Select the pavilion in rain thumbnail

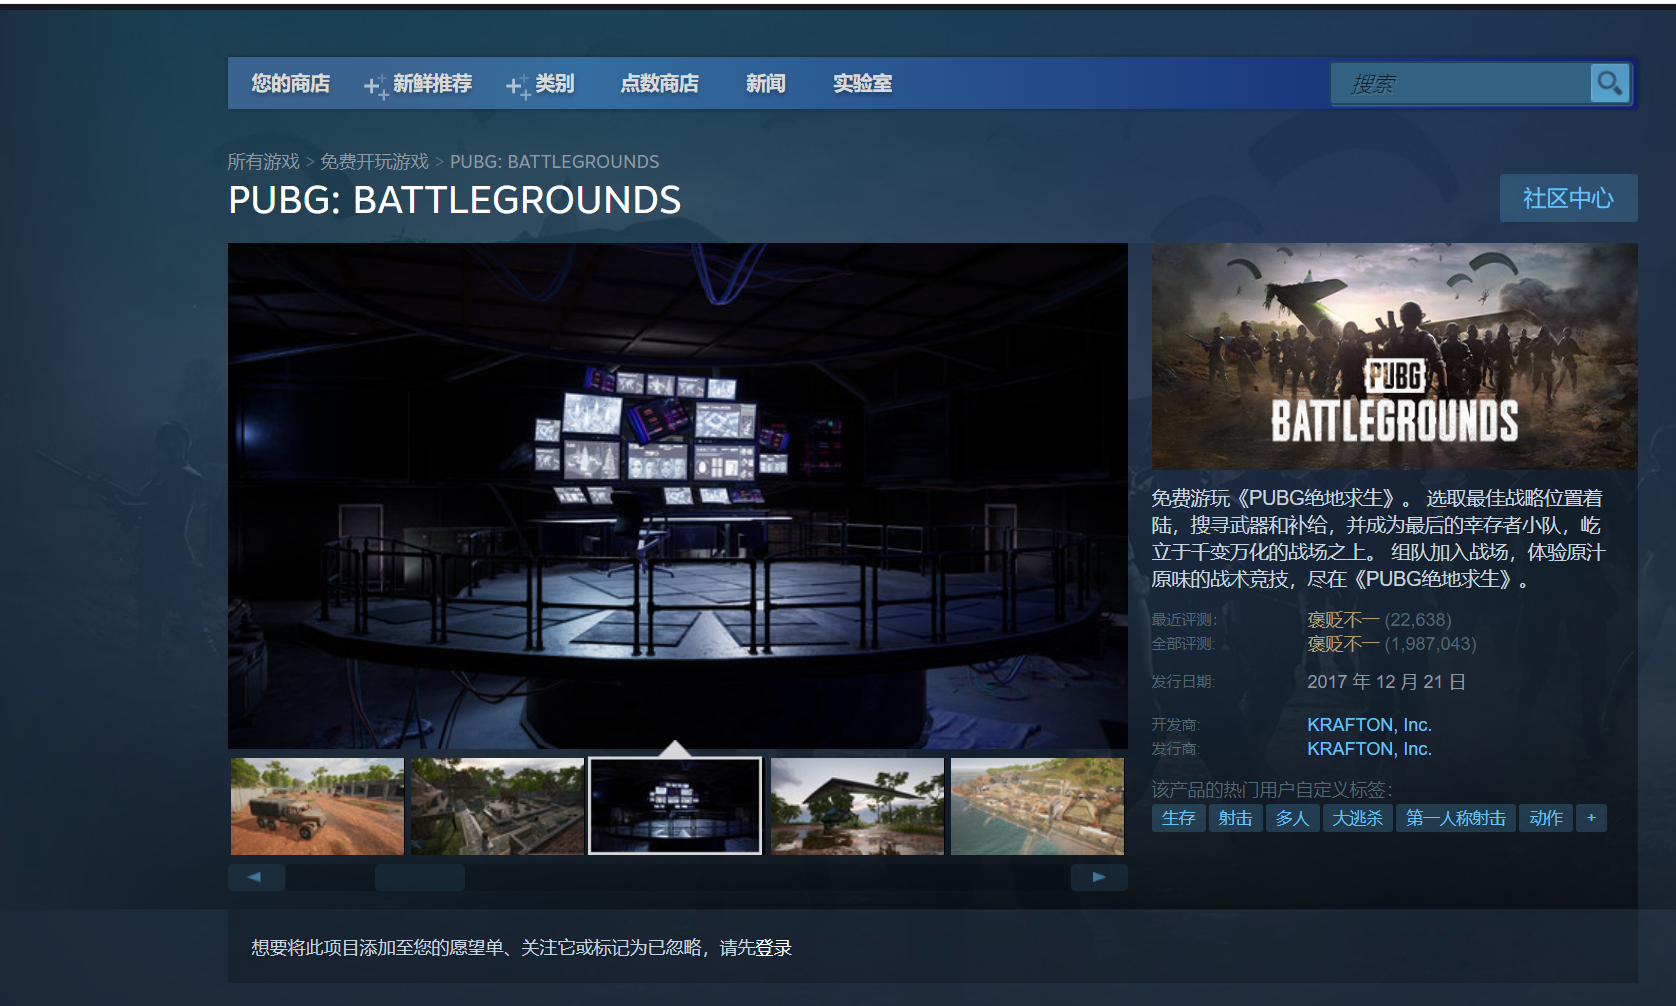coord(857,806)
